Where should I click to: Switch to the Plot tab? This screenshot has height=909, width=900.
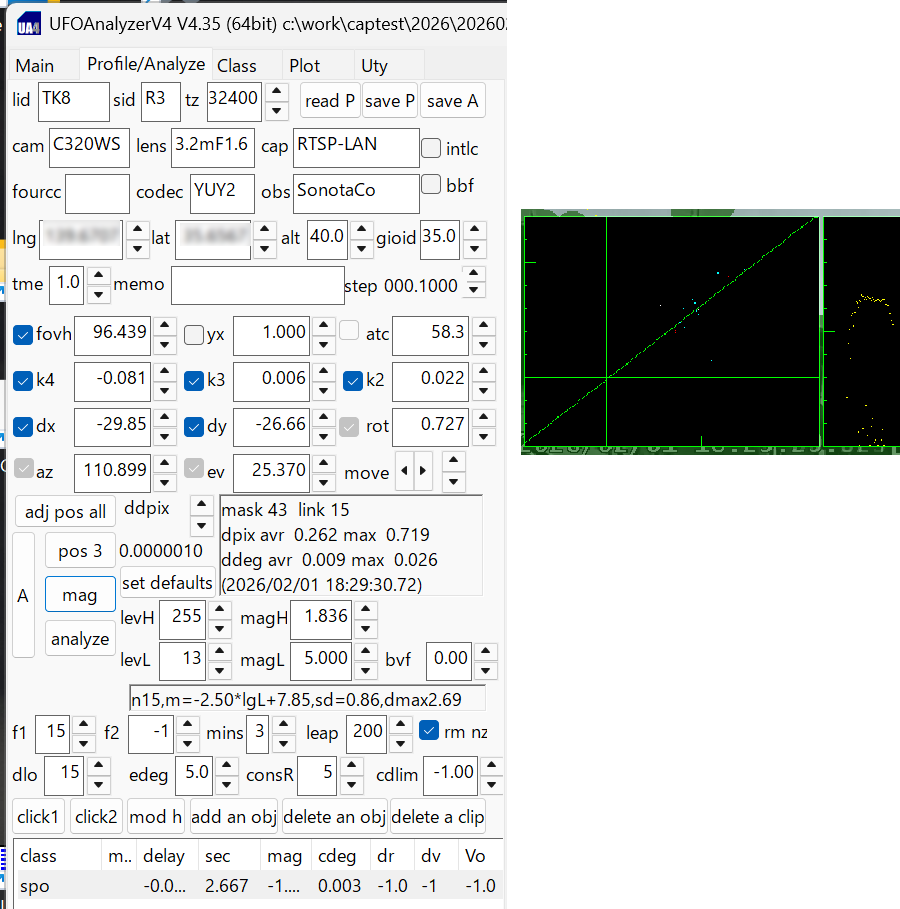pyautogui.click(x=305, y=66)
